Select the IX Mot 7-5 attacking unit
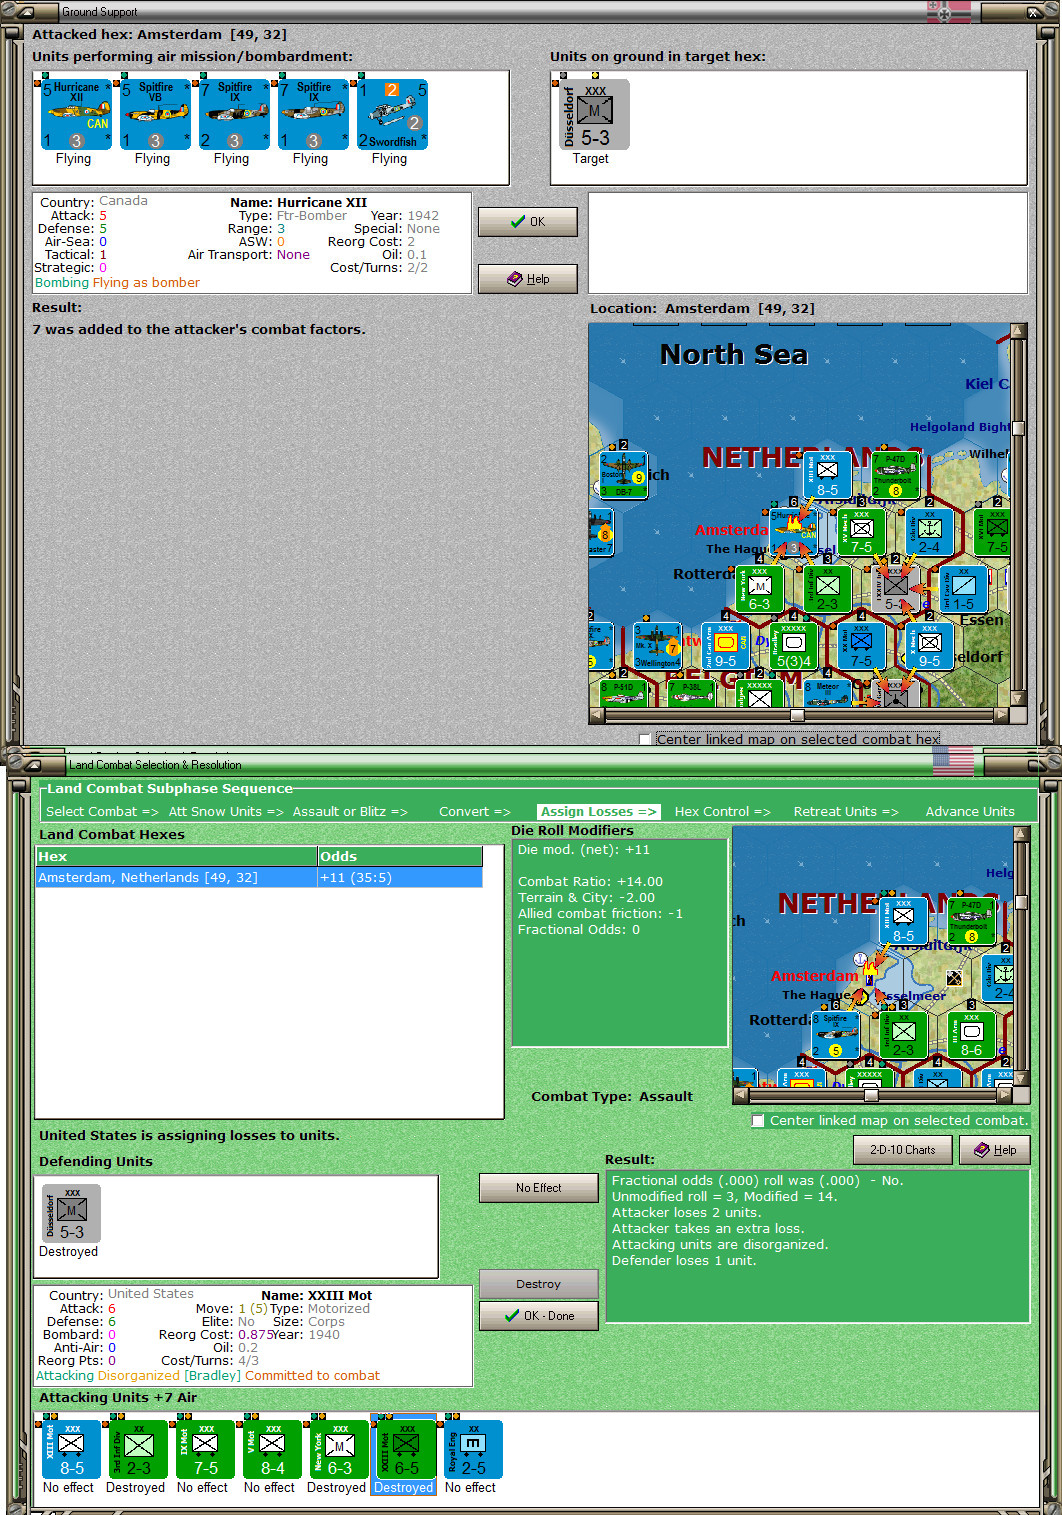 (205, 1449)
